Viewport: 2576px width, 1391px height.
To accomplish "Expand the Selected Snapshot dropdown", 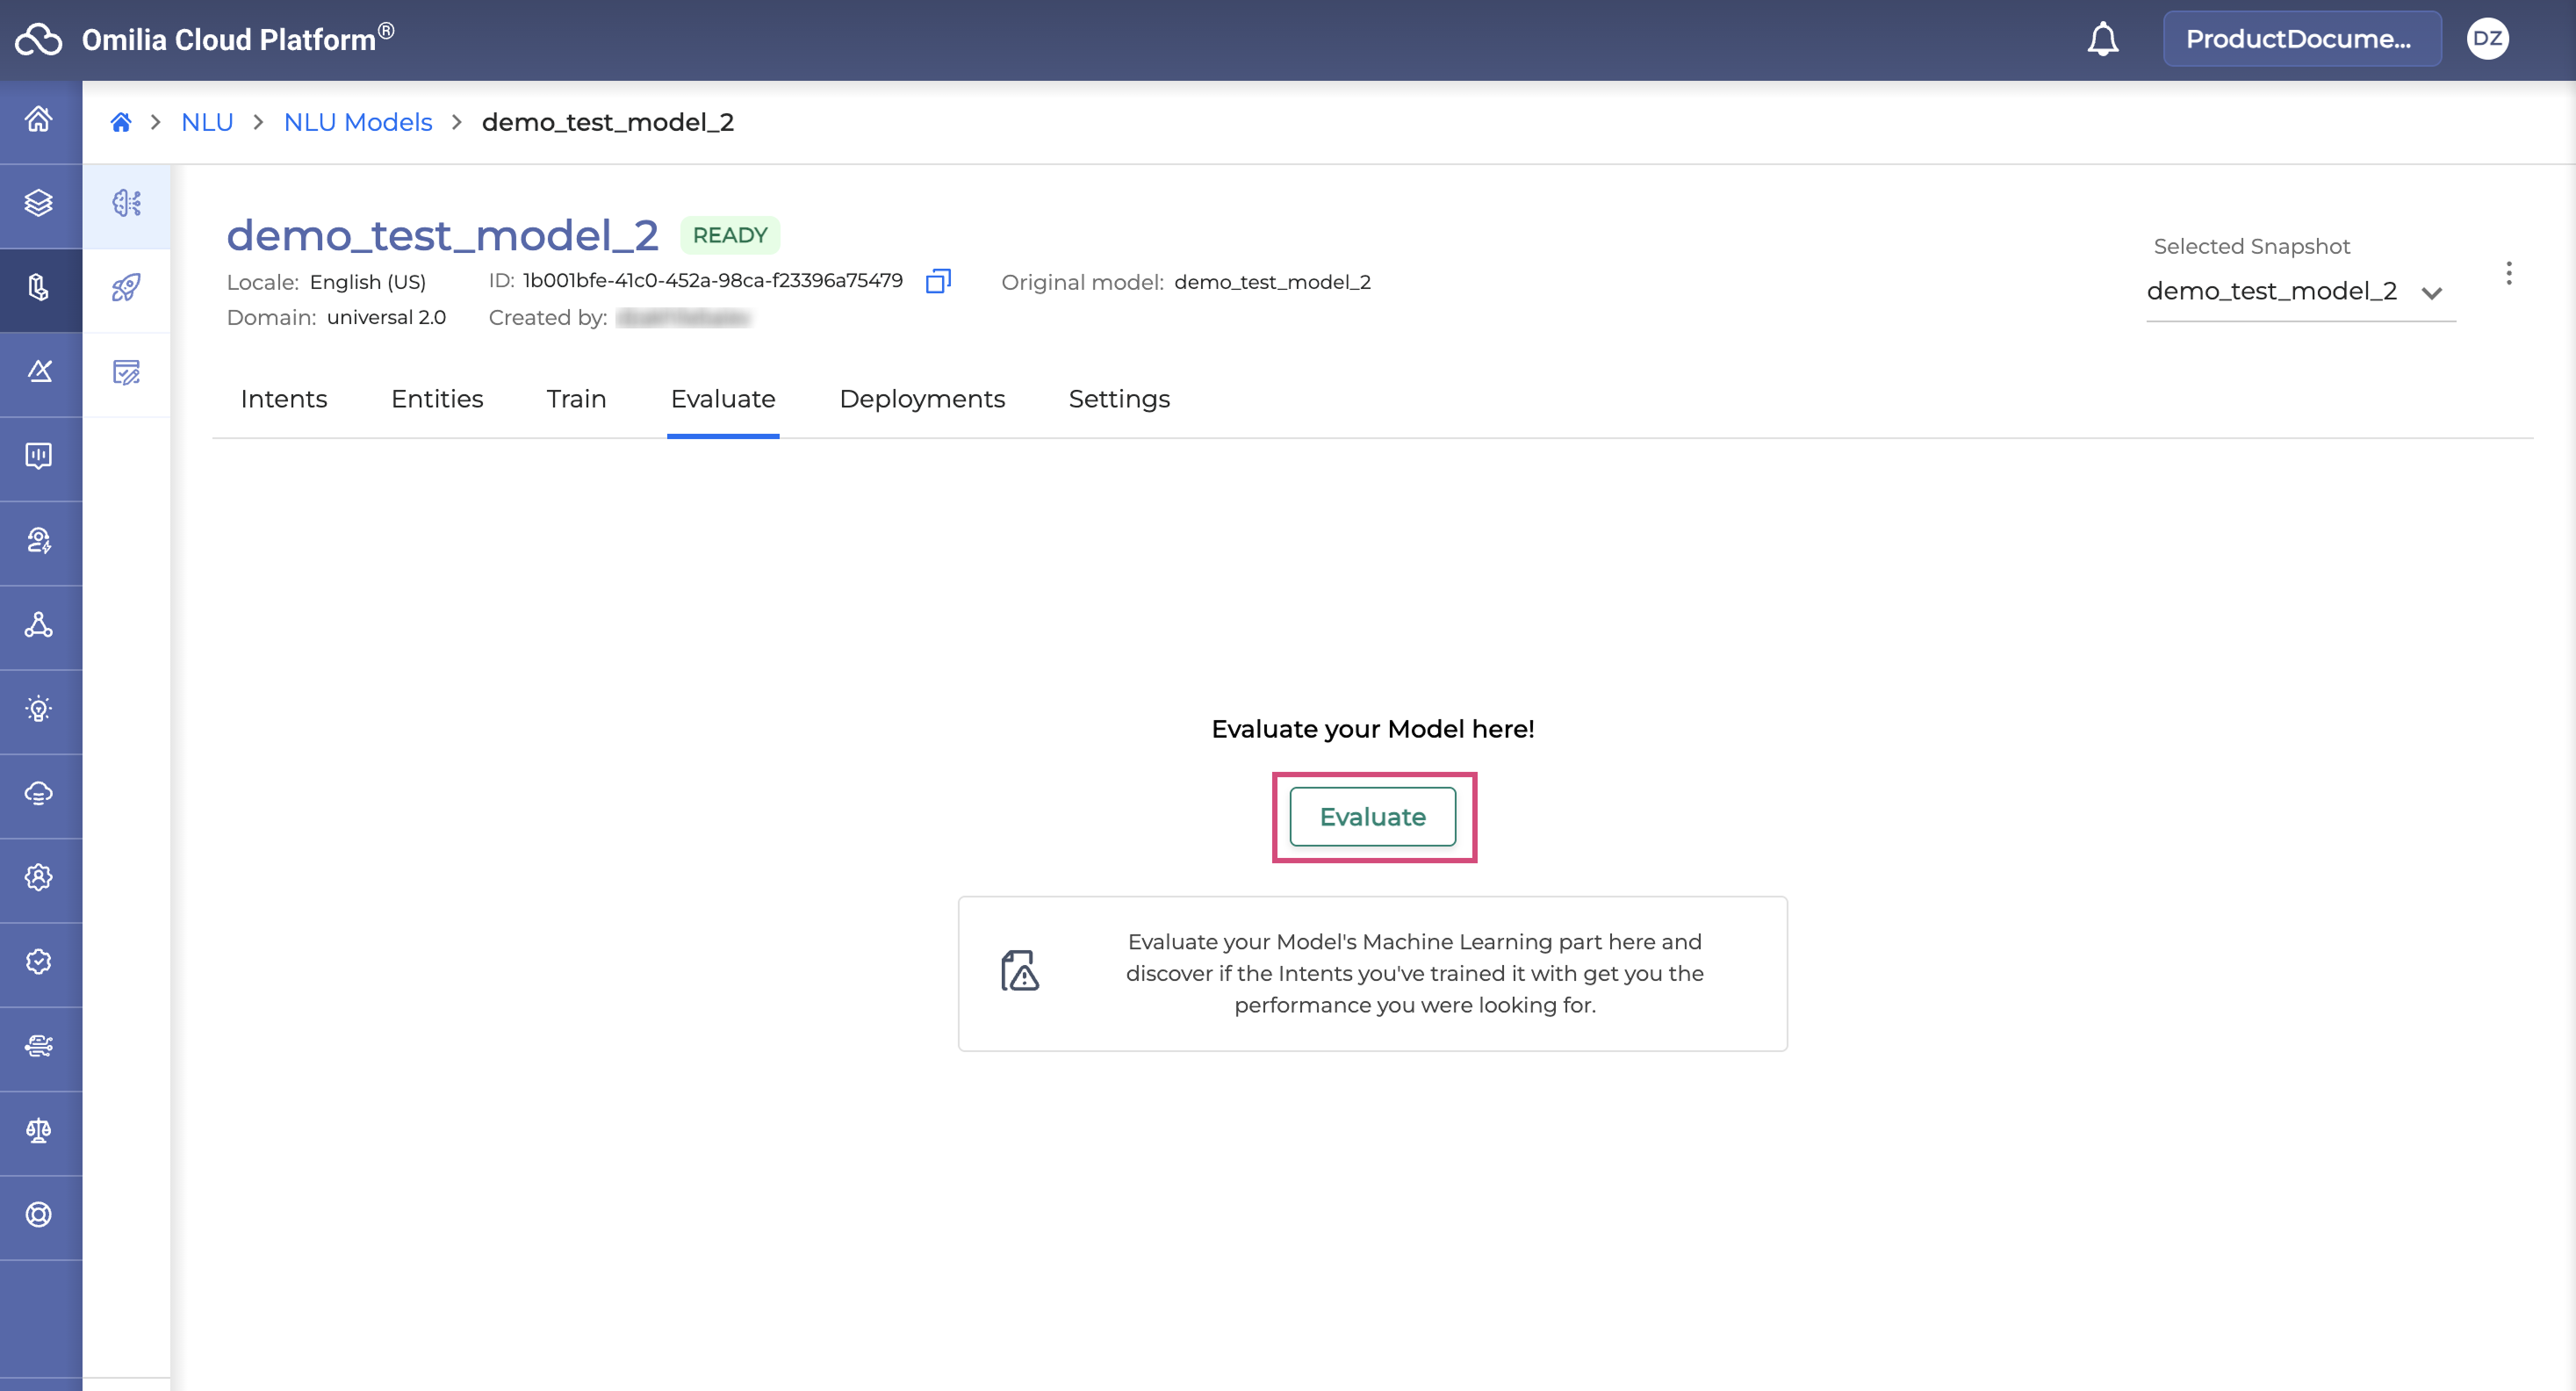I will pos(2299,291).
